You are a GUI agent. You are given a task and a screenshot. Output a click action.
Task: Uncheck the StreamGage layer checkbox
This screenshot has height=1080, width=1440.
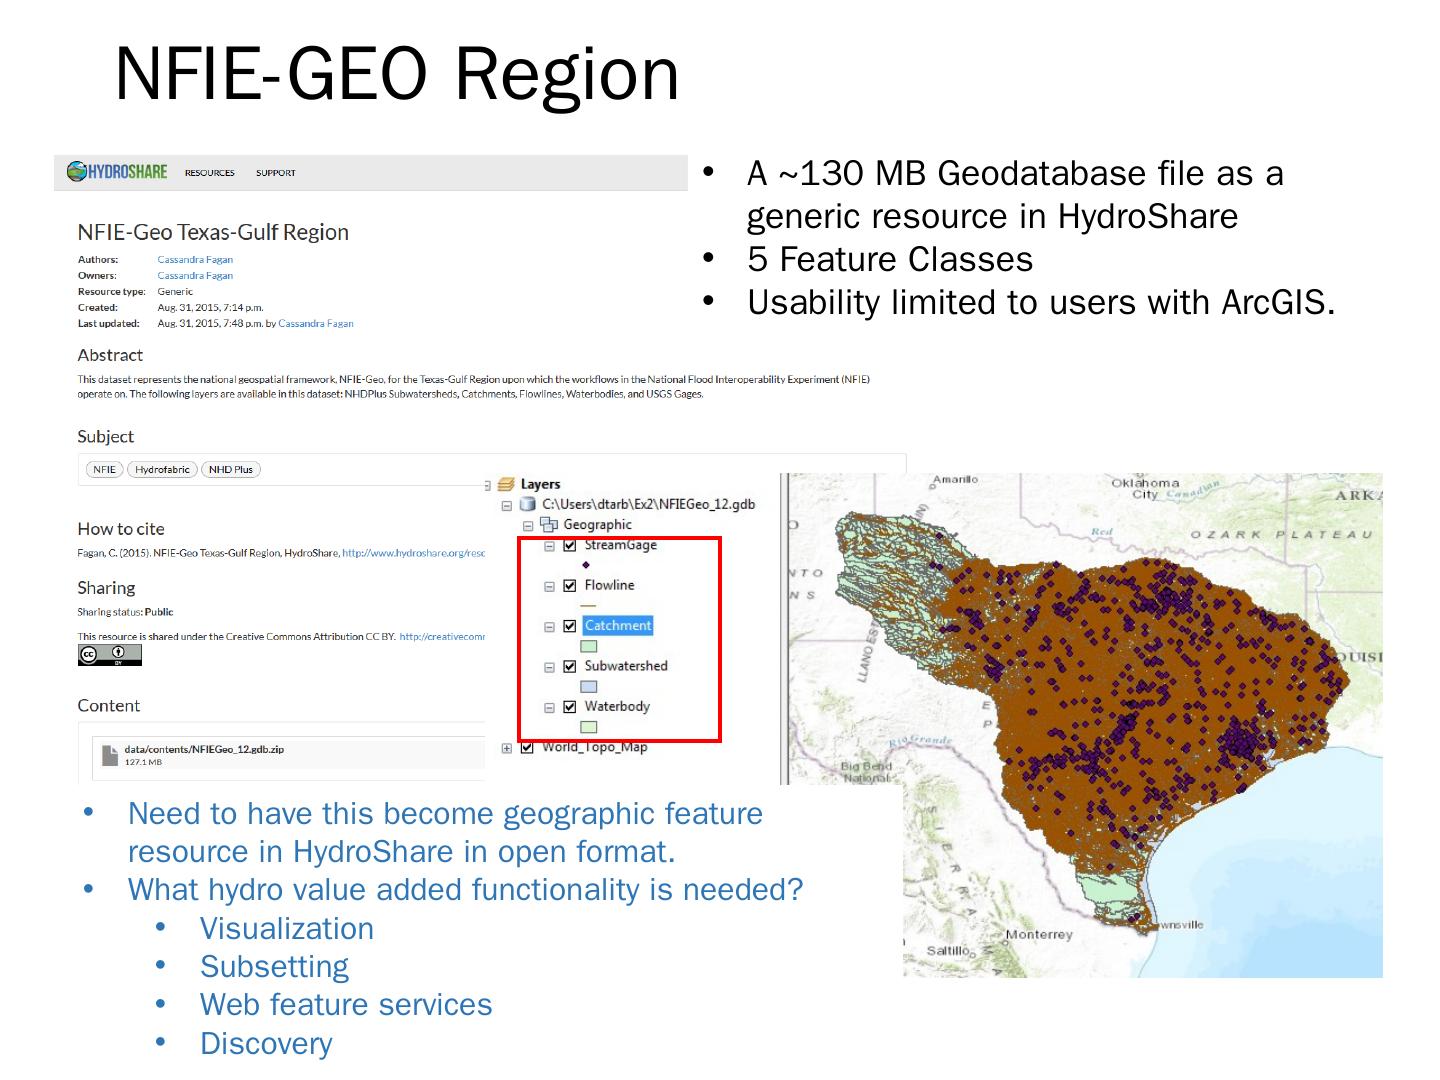click(x=570, y=545)
